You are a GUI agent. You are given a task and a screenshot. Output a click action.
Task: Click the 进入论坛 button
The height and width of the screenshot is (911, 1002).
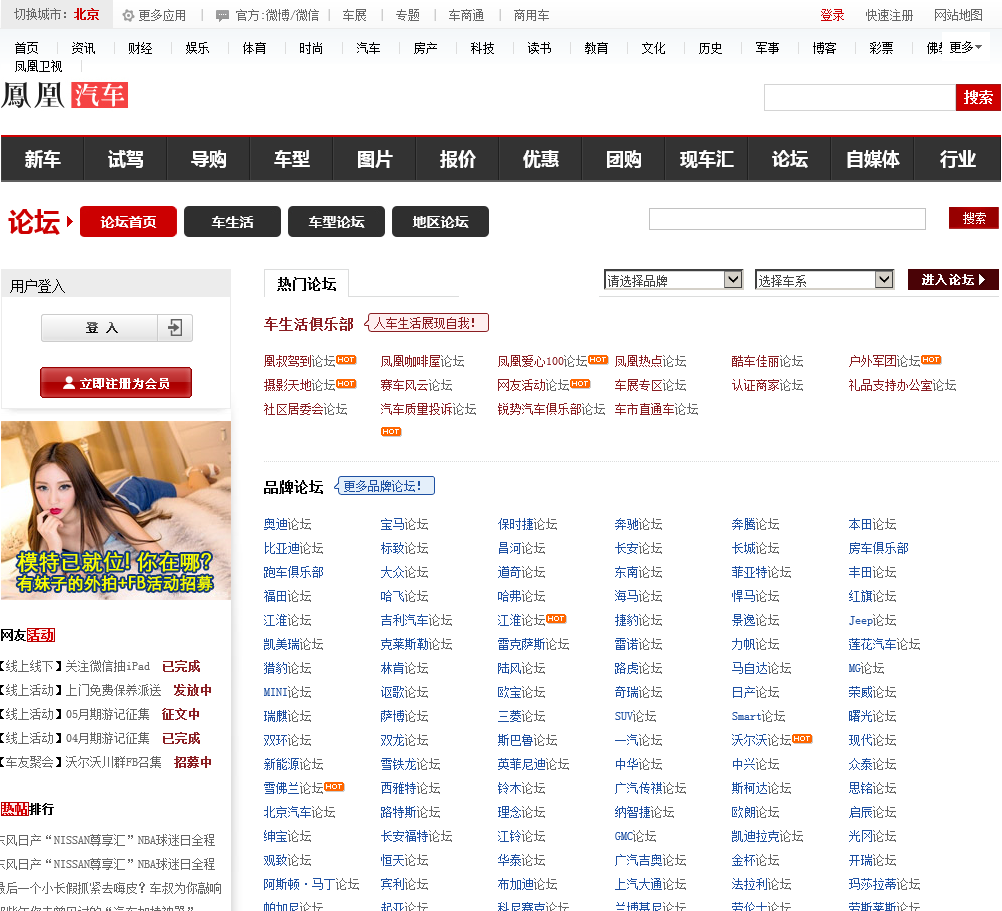click(x=953, y=279)
